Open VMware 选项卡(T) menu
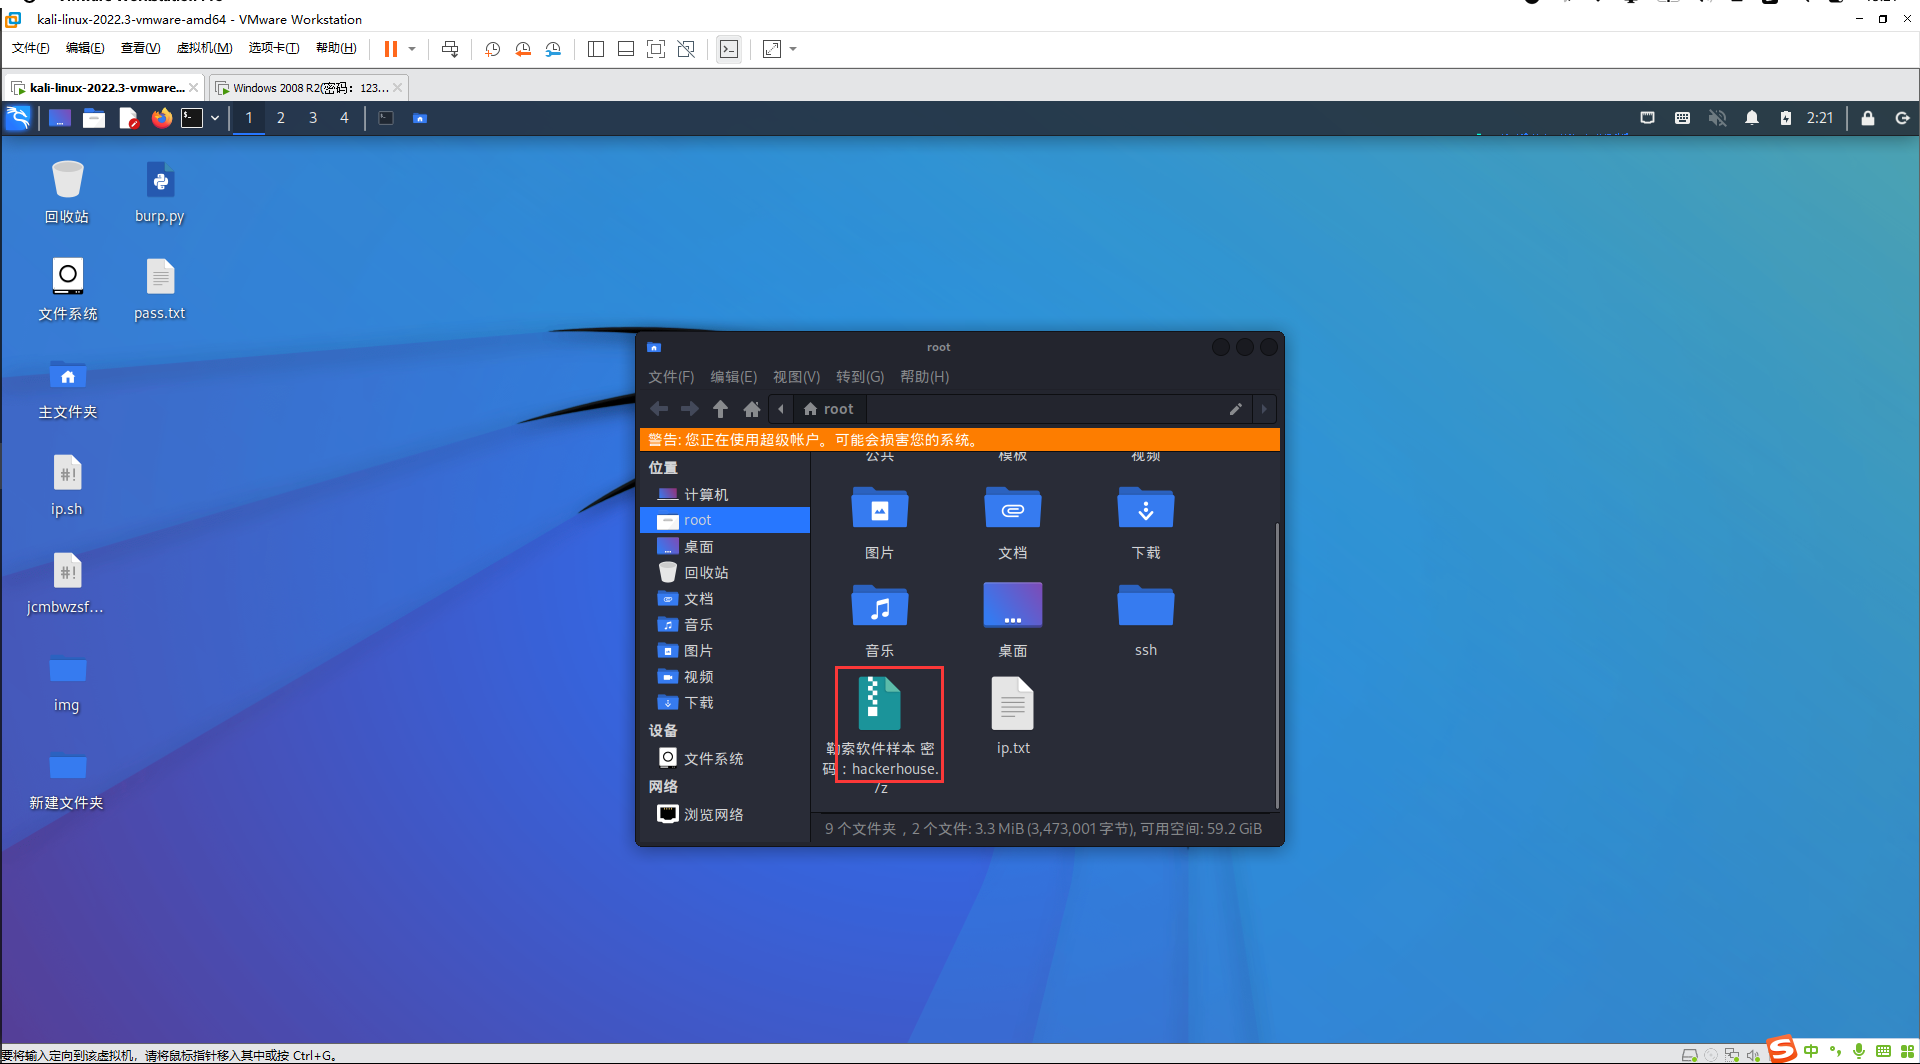 [273, 48]
